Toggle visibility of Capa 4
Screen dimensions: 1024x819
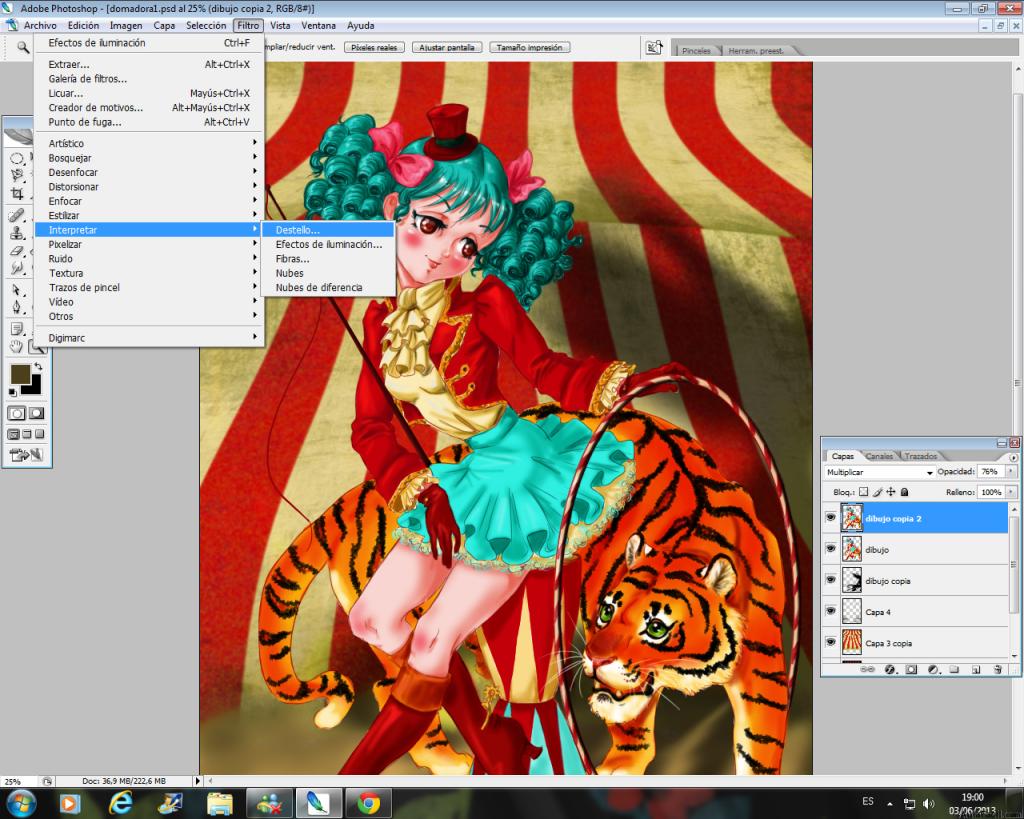(x=831, y=611)
